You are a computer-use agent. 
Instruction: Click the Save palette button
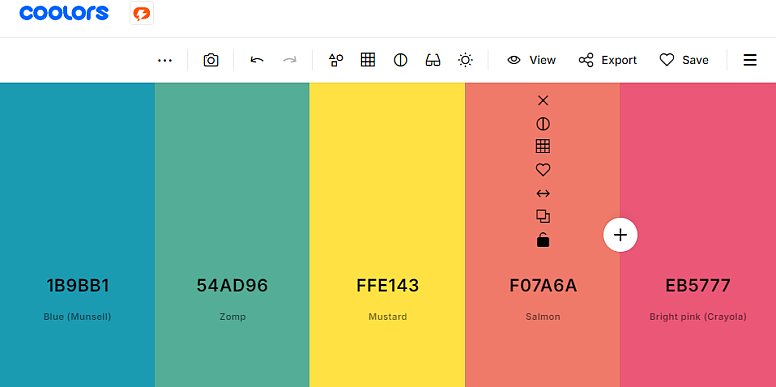pos(684,60)
